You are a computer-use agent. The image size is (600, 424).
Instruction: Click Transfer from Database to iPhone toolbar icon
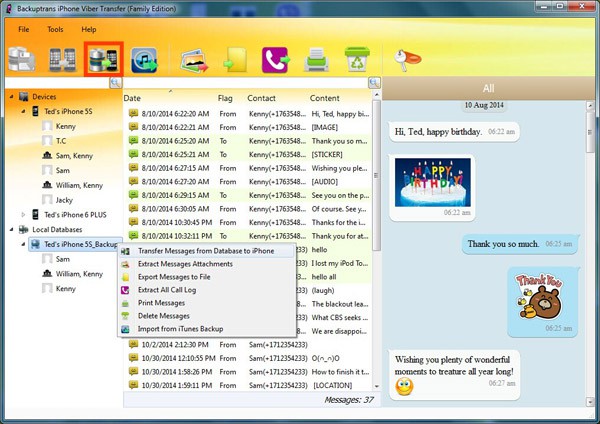tap(103, 60)
